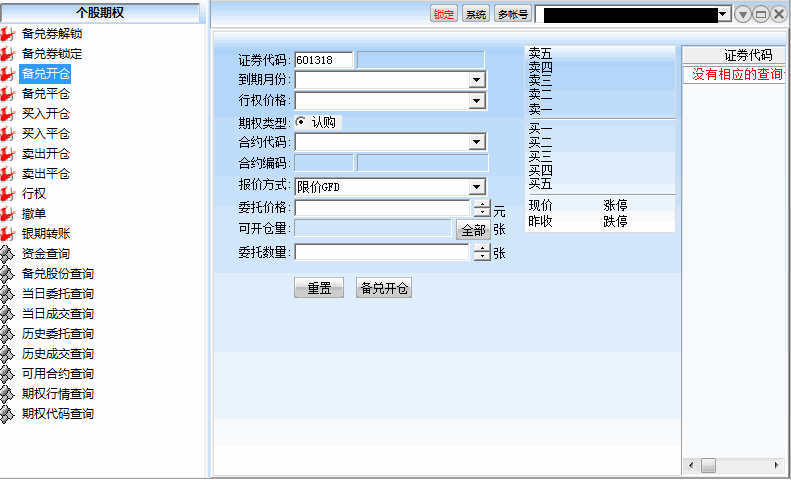The height and width of the screenshot is (480, 791).
Task: Click the 涨停 price label
Action: tap(615, 205)
